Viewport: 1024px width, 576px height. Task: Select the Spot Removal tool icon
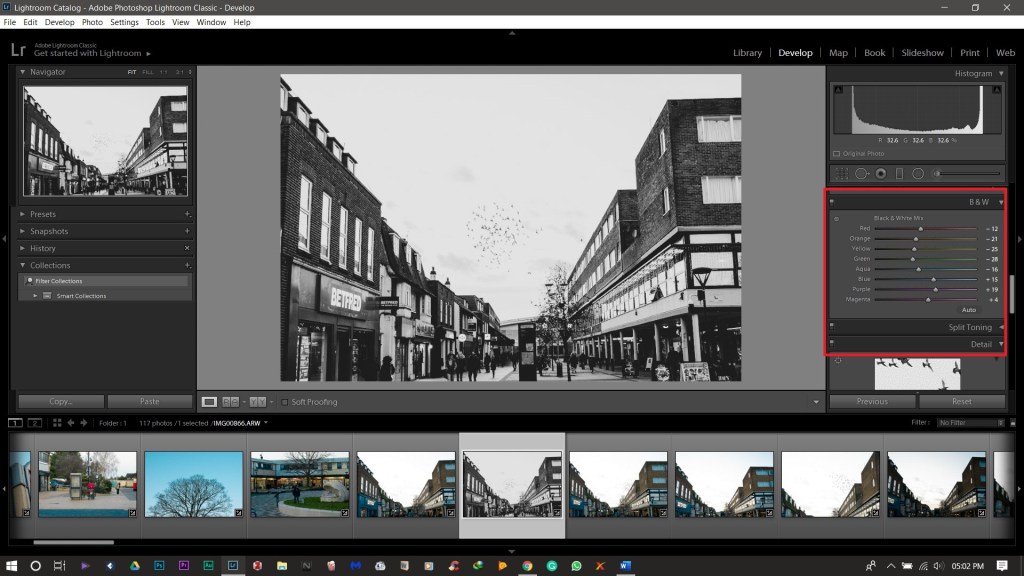pos(861,173)
